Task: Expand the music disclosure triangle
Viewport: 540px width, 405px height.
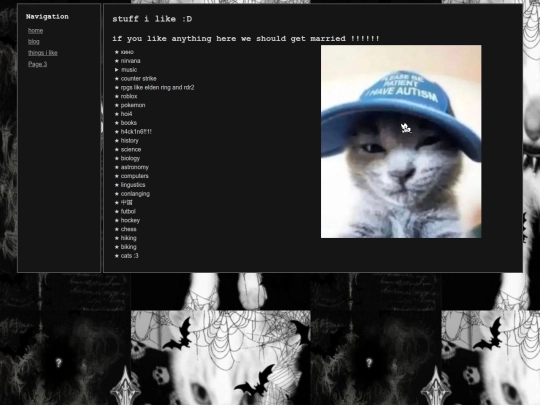Action: pos(117,70)
